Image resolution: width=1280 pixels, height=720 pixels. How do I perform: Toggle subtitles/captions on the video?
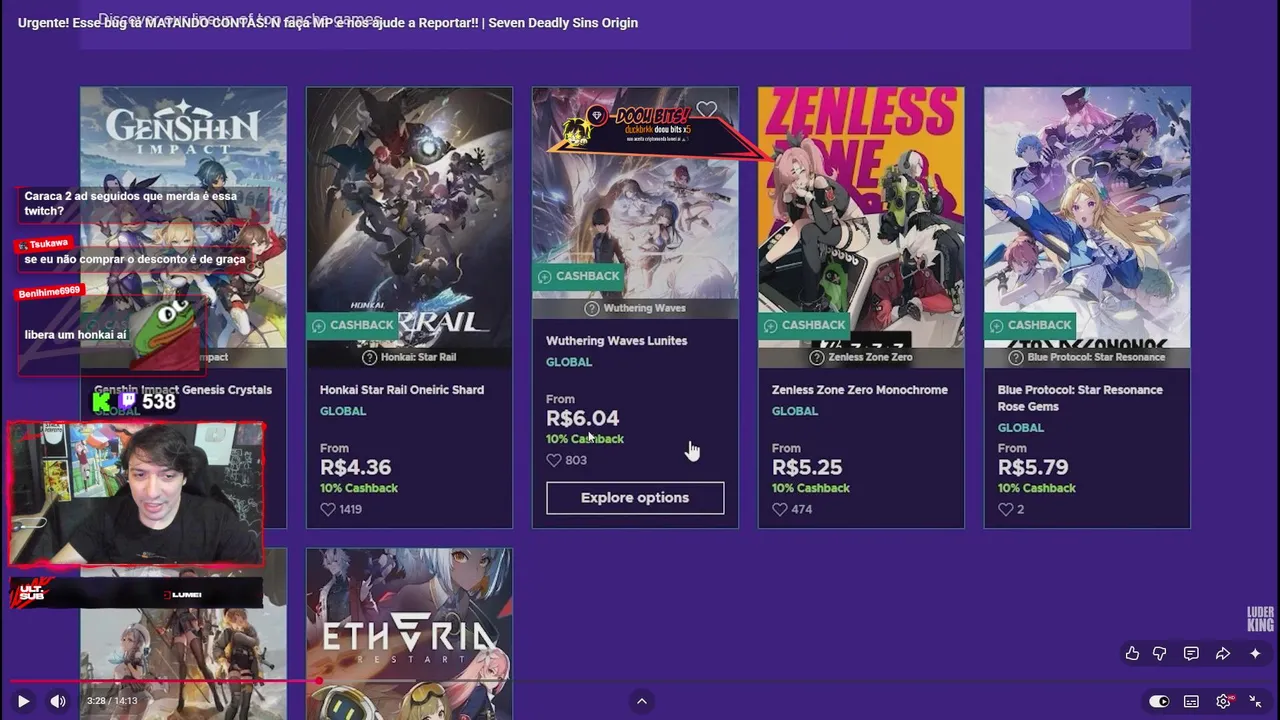coord(1191,701)
